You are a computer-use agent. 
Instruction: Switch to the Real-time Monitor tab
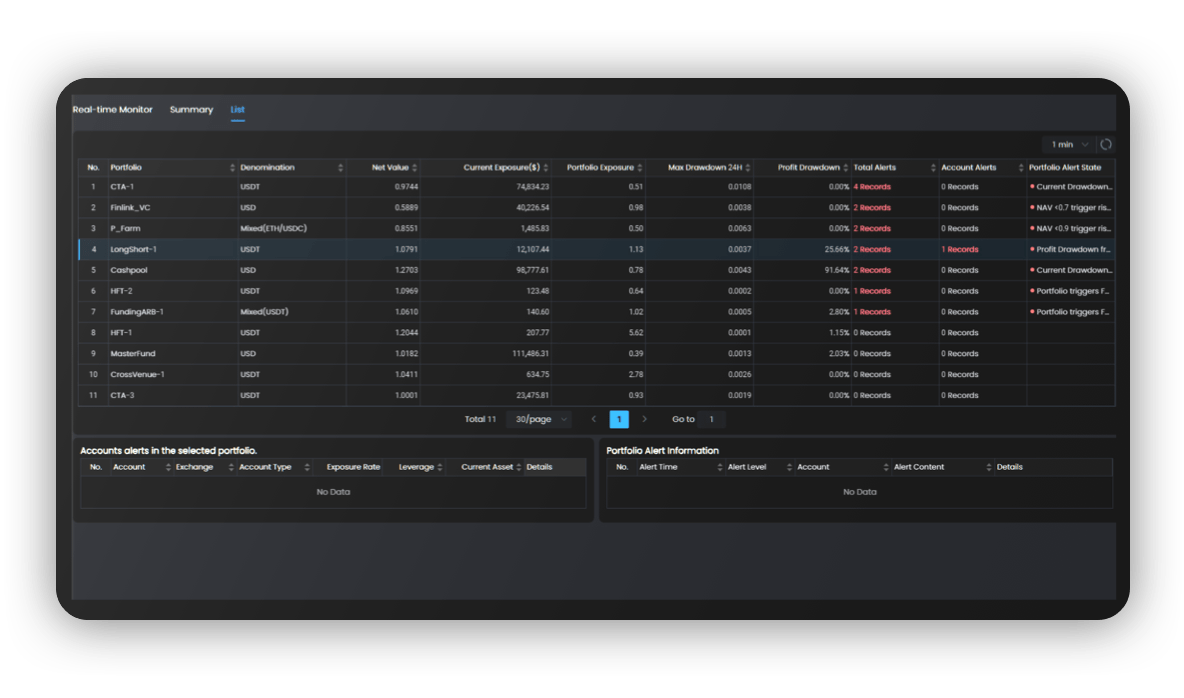click(x=111, y=110)
